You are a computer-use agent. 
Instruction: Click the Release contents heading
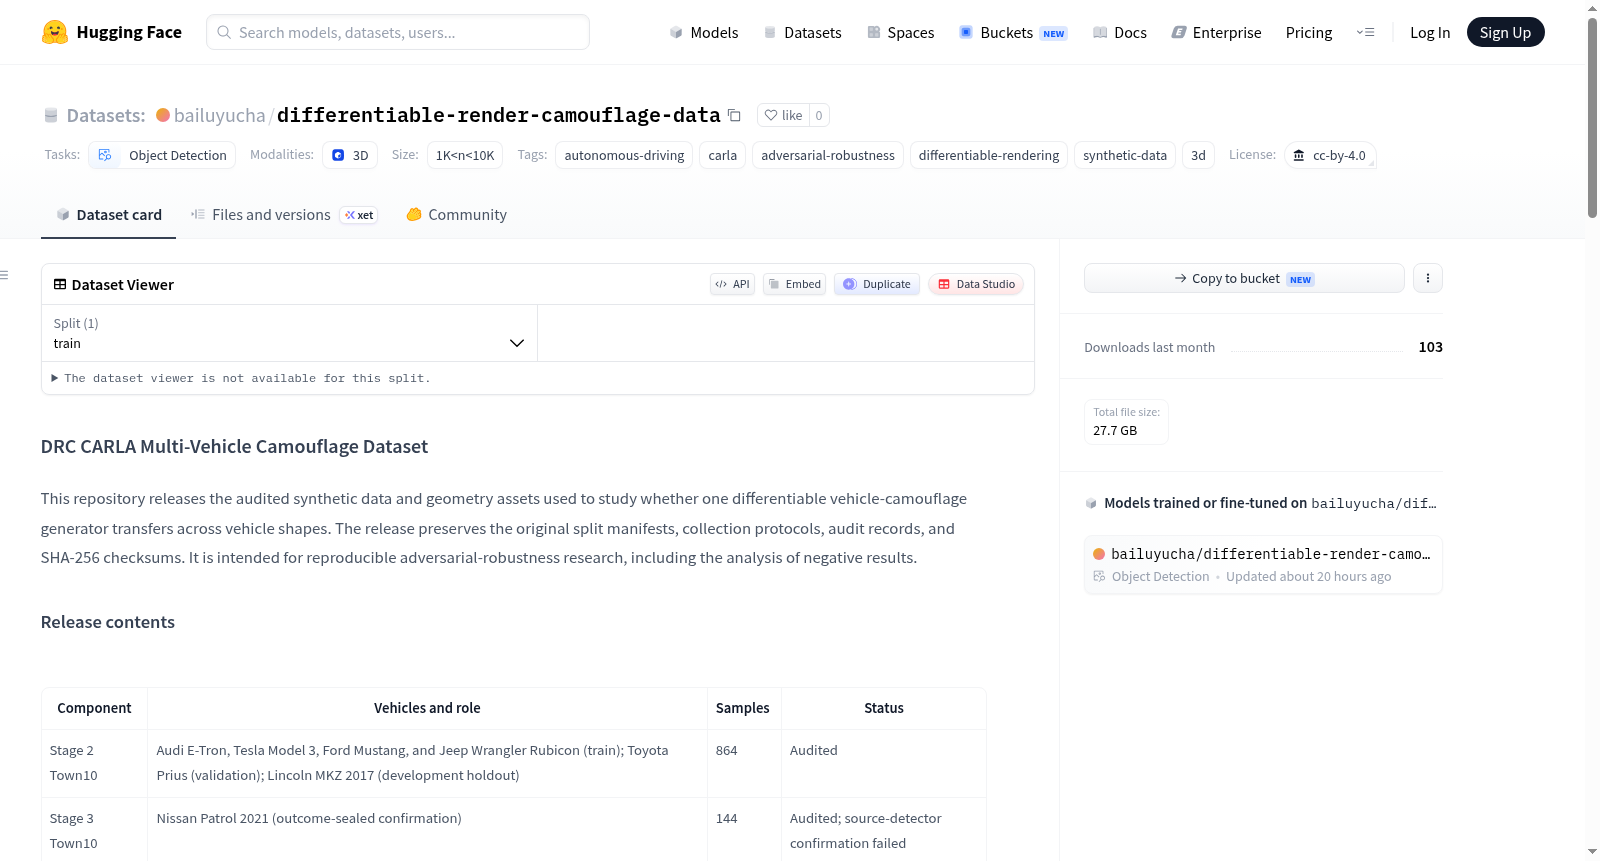[108, 622]
